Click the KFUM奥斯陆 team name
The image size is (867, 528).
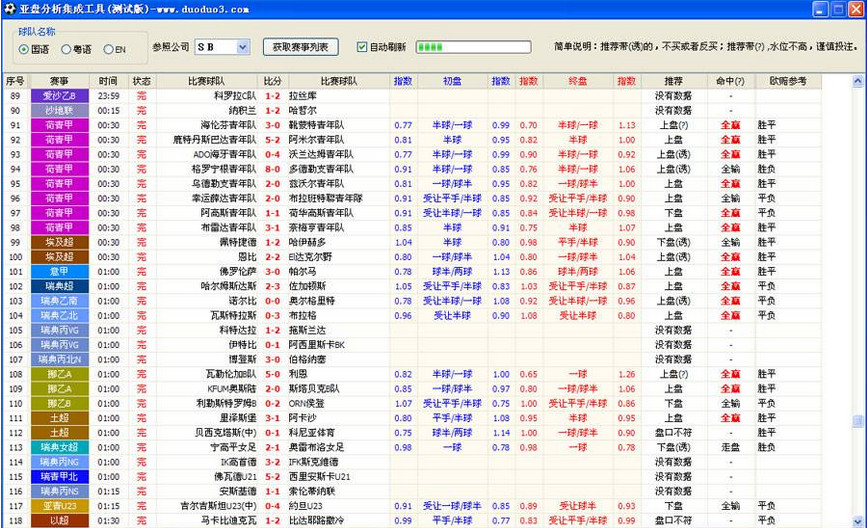pyautogui.click(x=232, y=389)
